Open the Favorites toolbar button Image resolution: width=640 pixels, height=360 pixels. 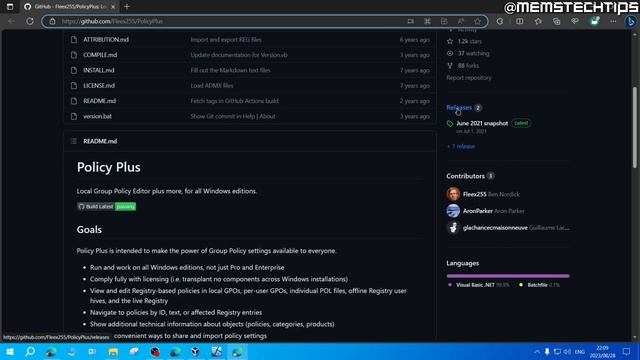pyautogui.click(x=538, y=21)
